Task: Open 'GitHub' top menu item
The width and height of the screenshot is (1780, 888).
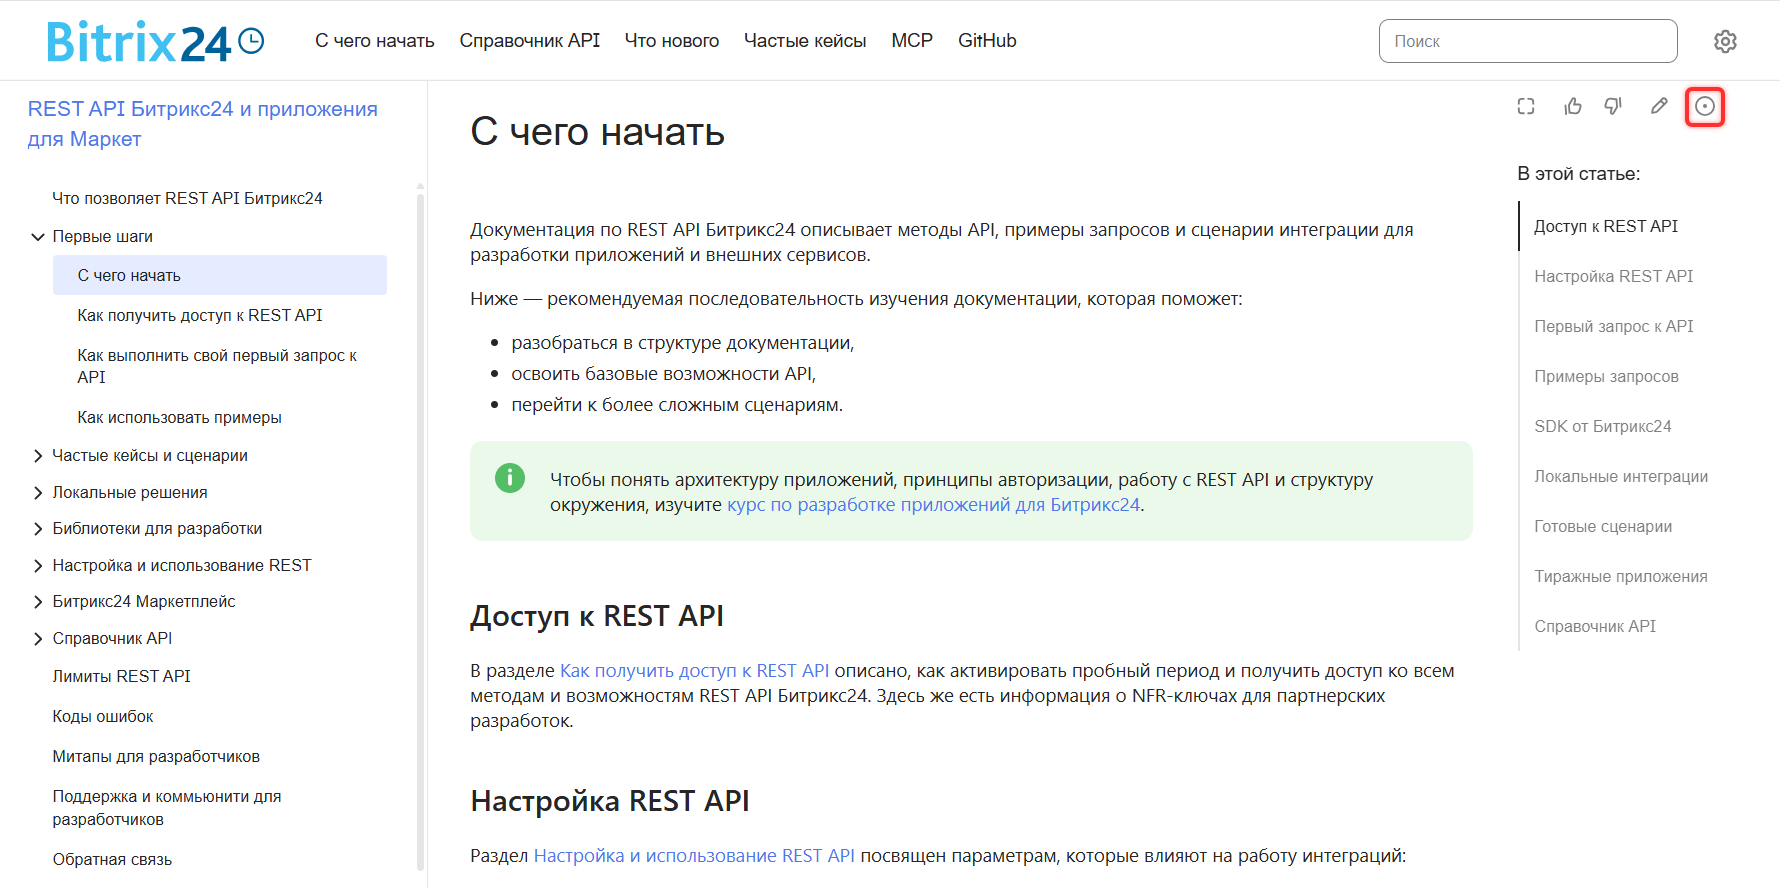Action: 987,41
